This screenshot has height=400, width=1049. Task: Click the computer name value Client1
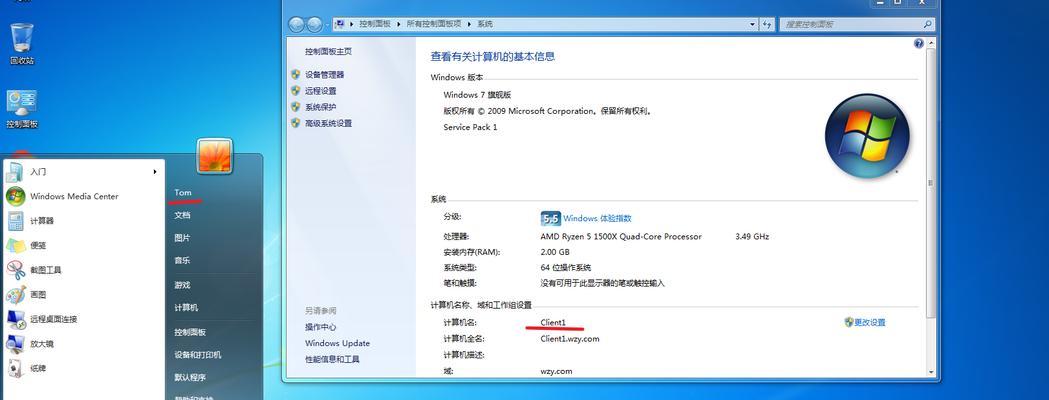(553, 322)
